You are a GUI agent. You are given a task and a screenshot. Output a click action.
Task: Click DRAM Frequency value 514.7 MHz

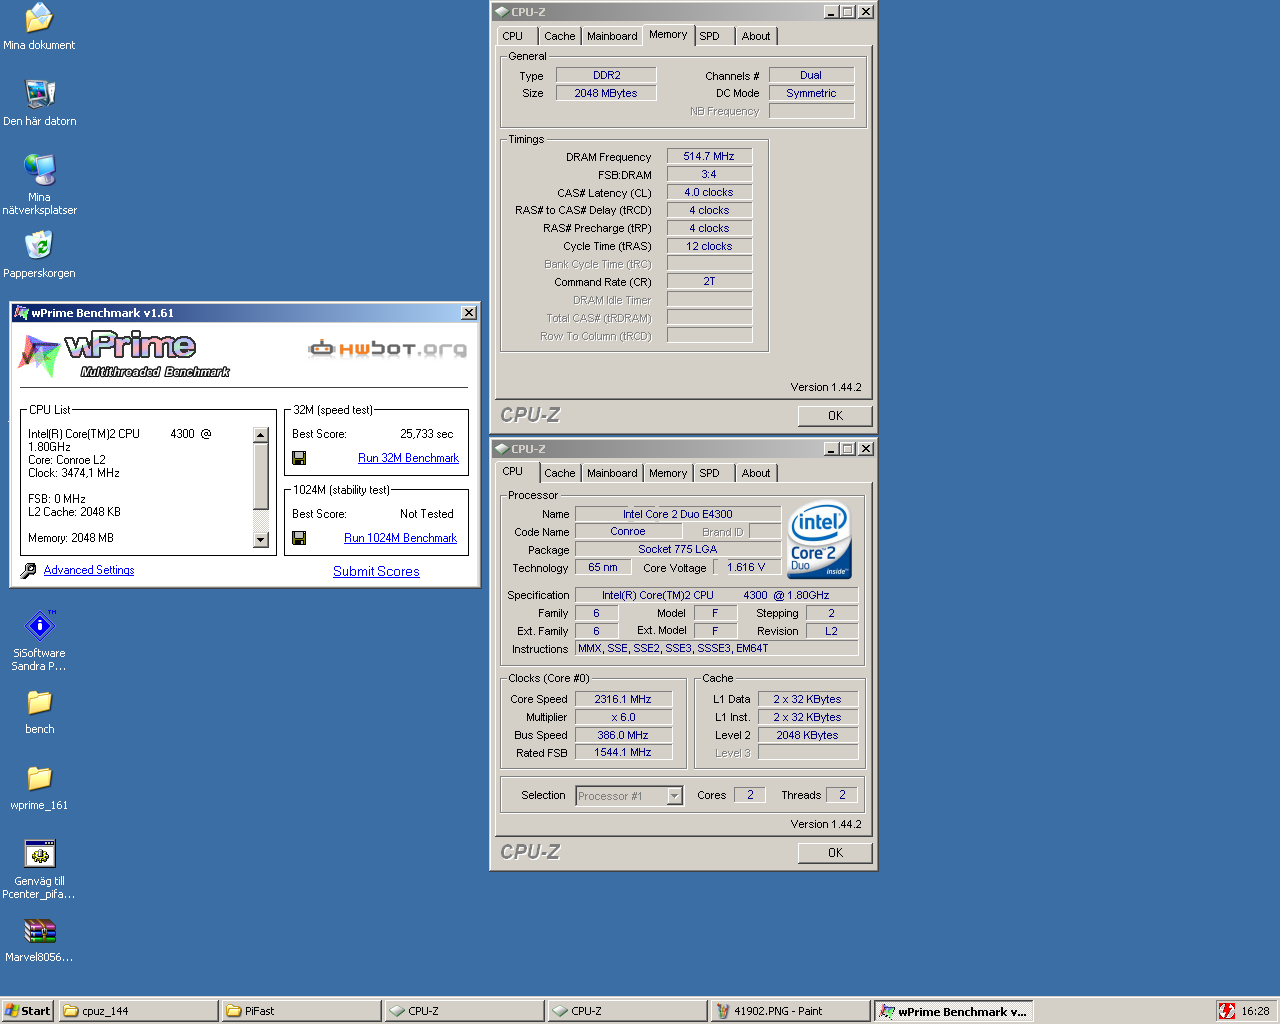click(709, 156)
